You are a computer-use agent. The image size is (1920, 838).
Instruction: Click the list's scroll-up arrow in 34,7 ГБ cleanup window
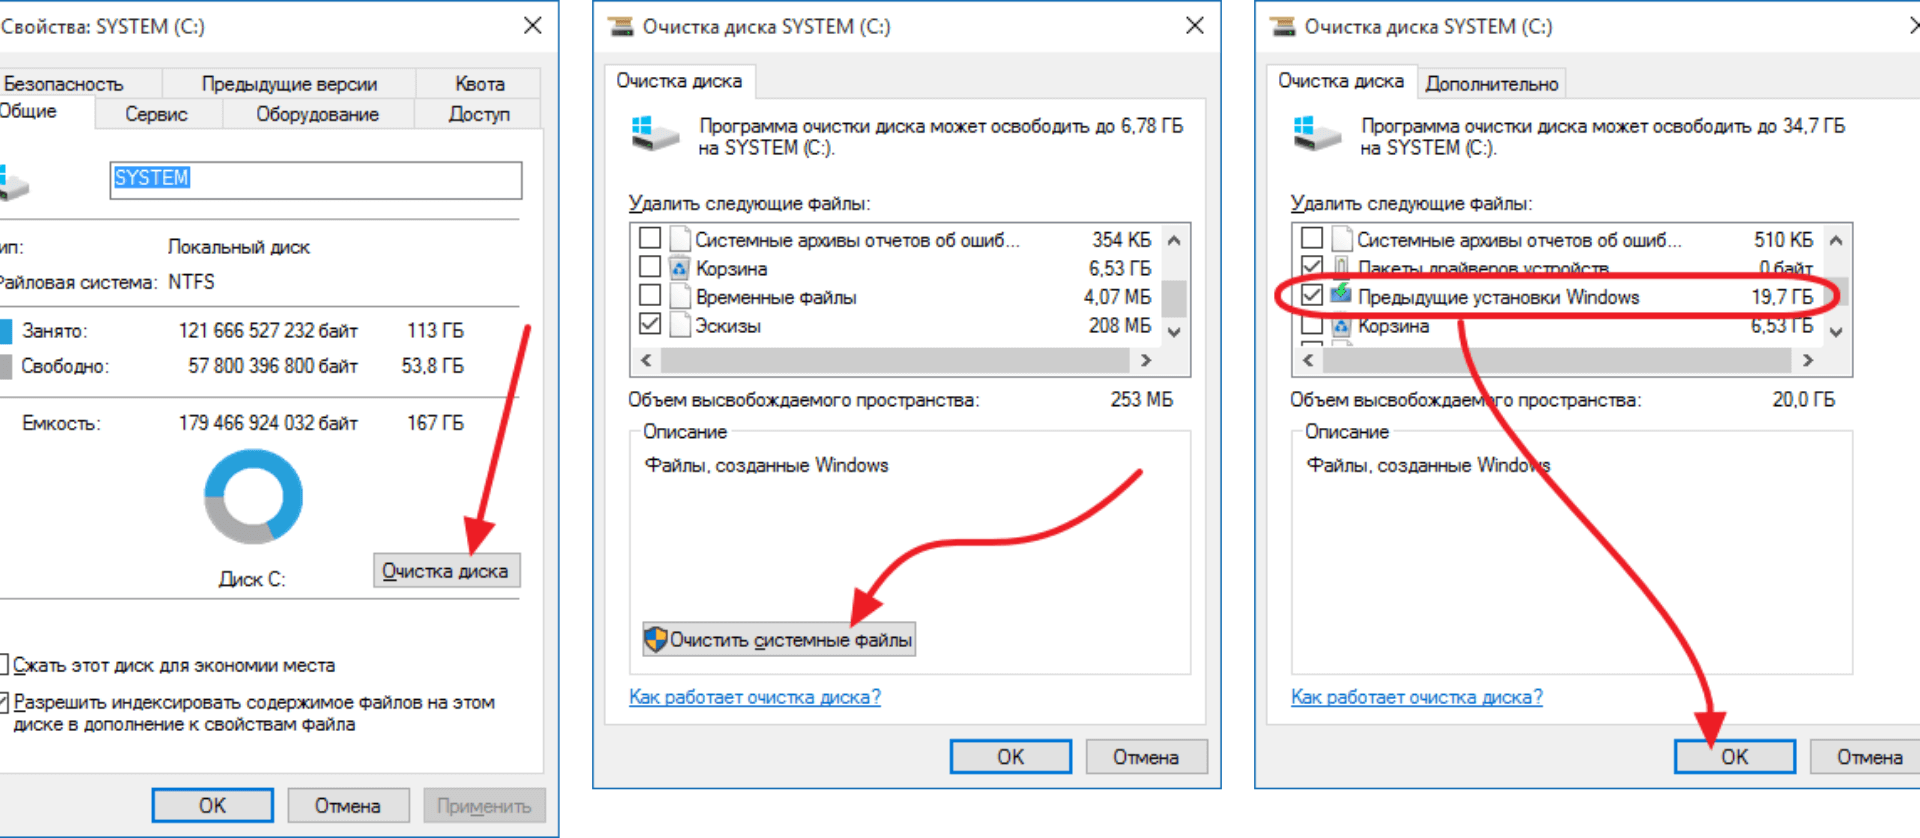[x=1836, y=240]
